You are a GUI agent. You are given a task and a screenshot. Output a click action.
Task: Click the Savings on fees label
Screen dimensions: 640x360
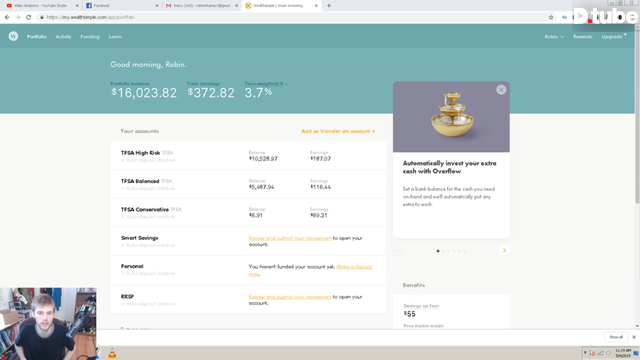pyautogui.click(x=421, y=306)
